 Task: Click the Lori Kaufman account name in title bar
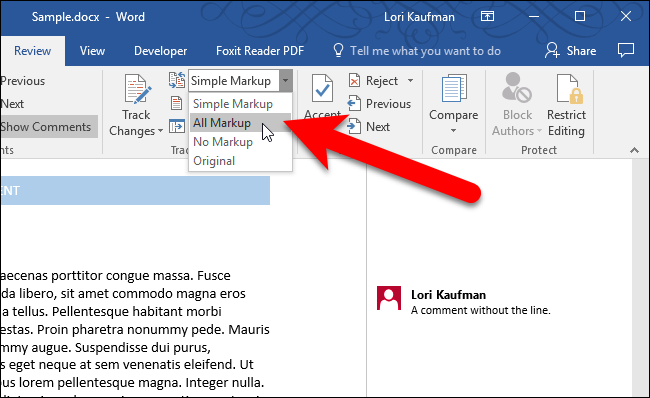click(x=419, y=17)
